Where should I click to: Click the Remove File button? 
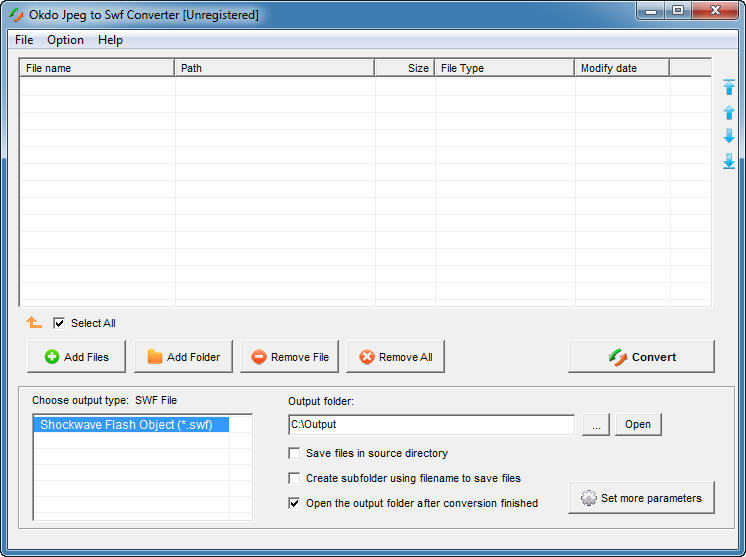(x=289, y=357)
